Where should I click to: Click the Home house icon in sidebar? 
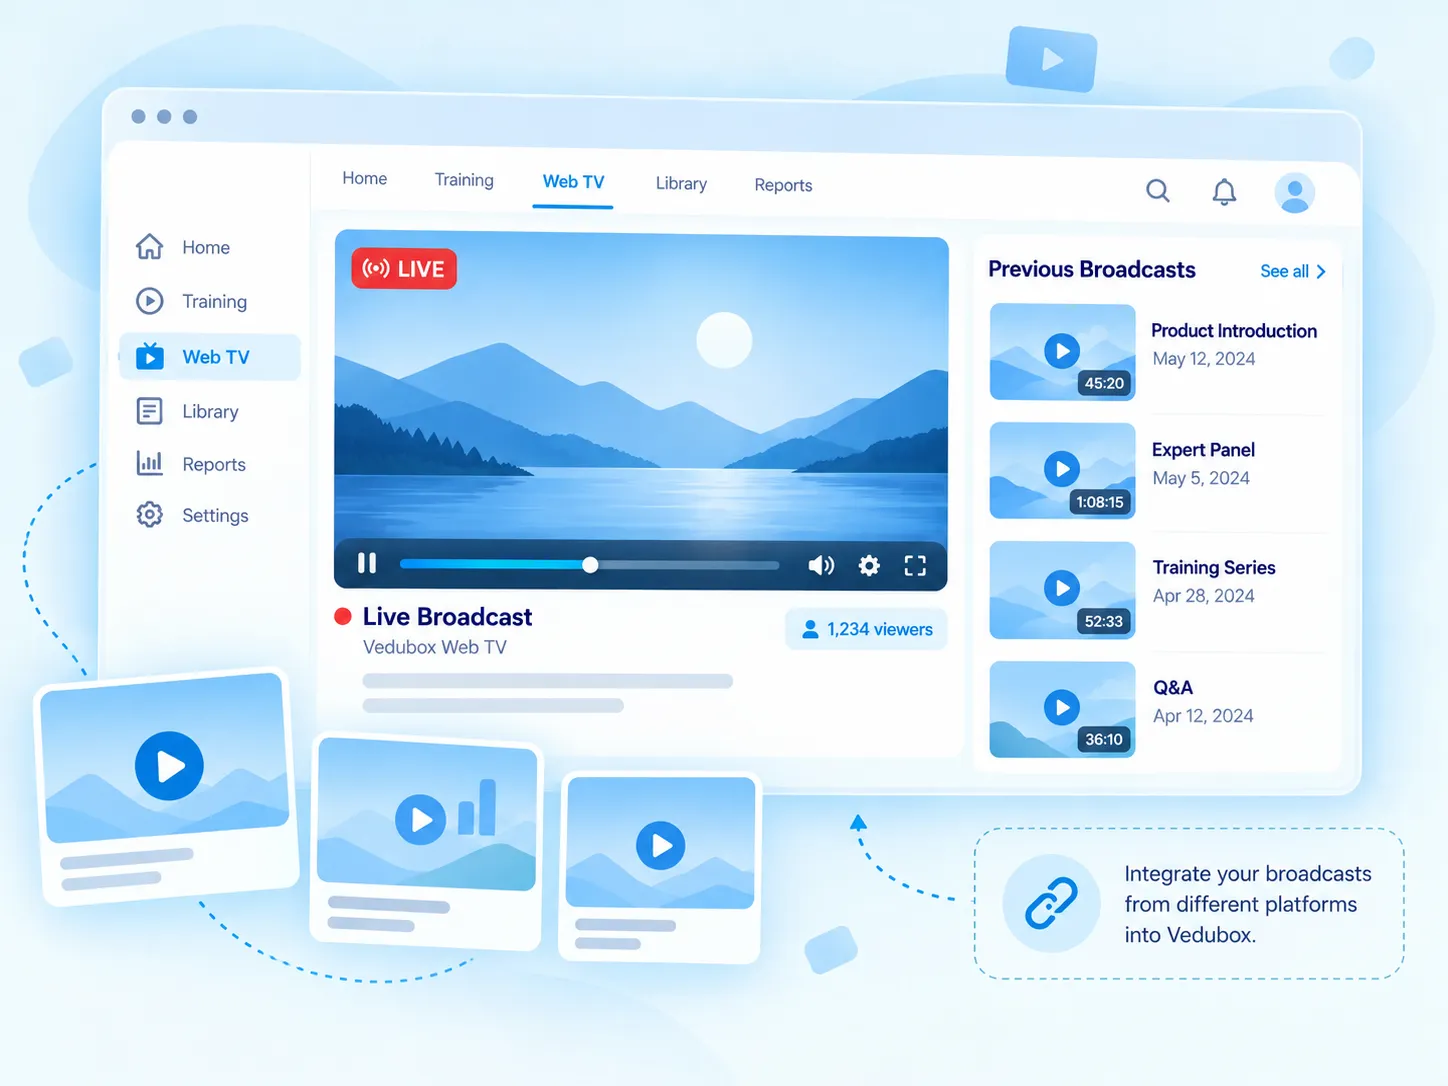[149, 246]
